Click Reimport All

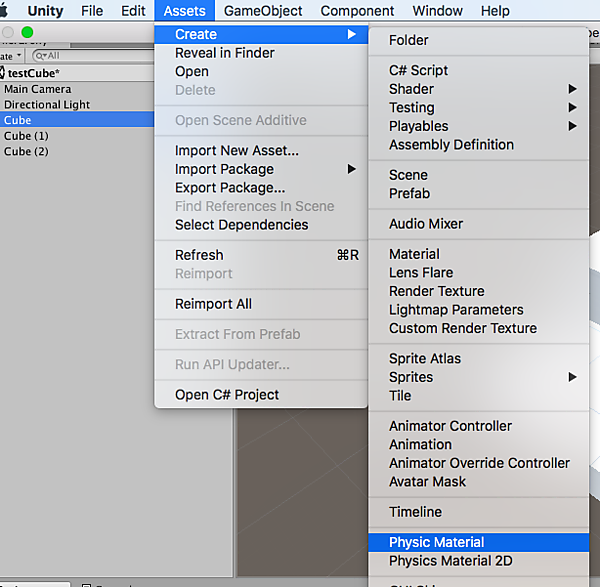pos(261,304)
